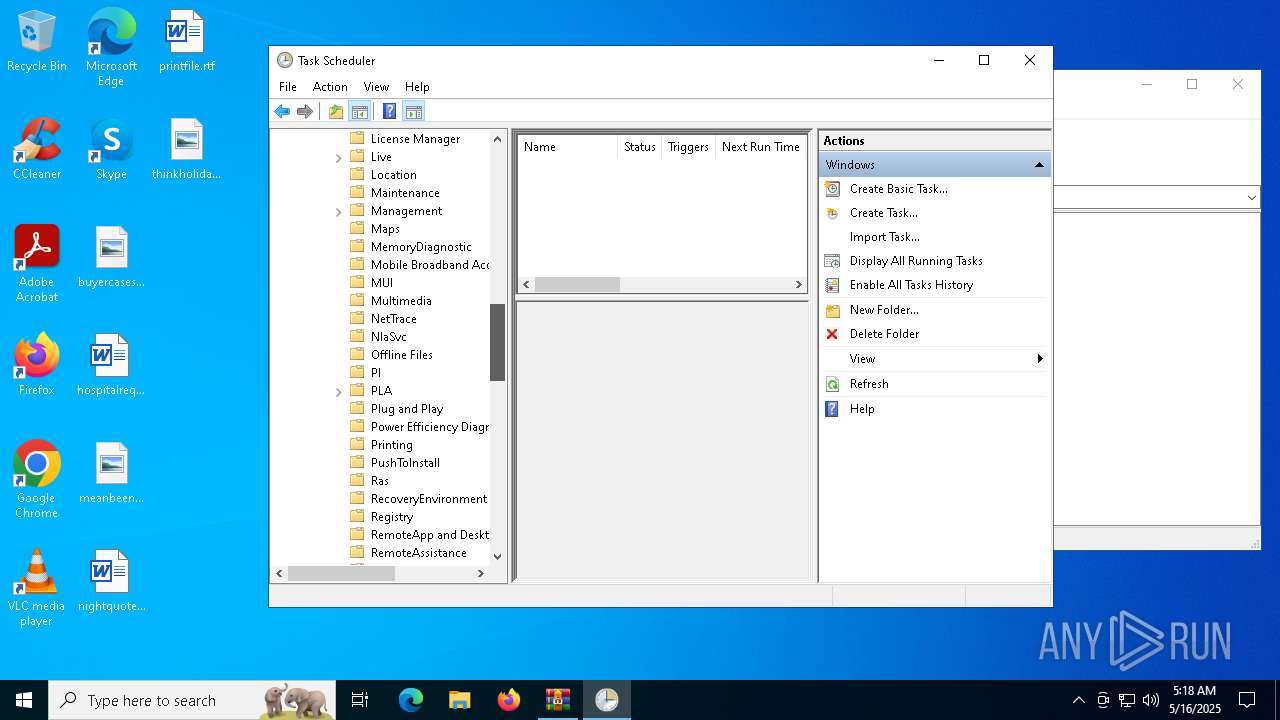1280x720 pixels.
Task: Select the Registry folder
Action: (x=391, y=517)
